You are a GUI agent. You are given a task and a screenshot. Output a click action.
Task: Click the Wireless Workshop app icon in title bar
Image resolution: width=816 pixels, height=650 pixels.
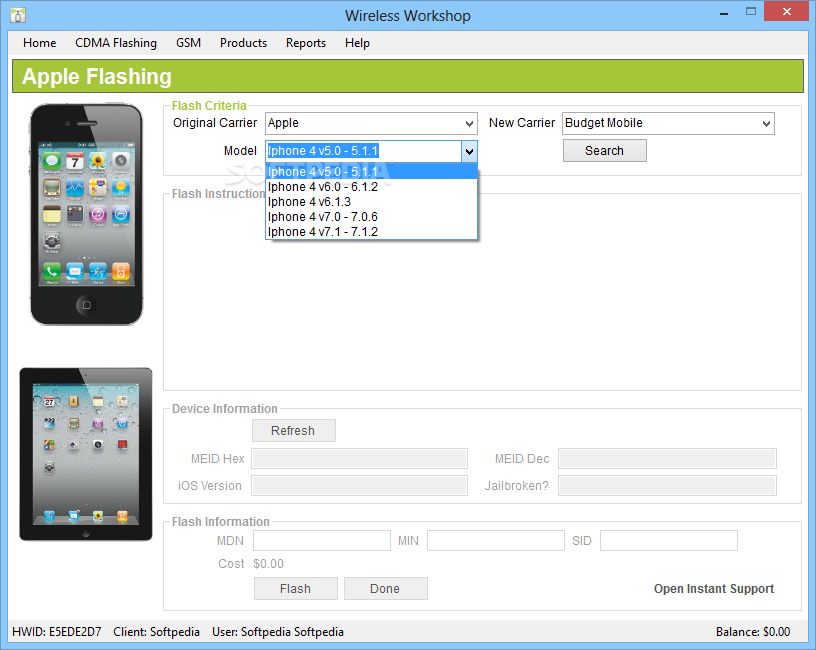18,15
